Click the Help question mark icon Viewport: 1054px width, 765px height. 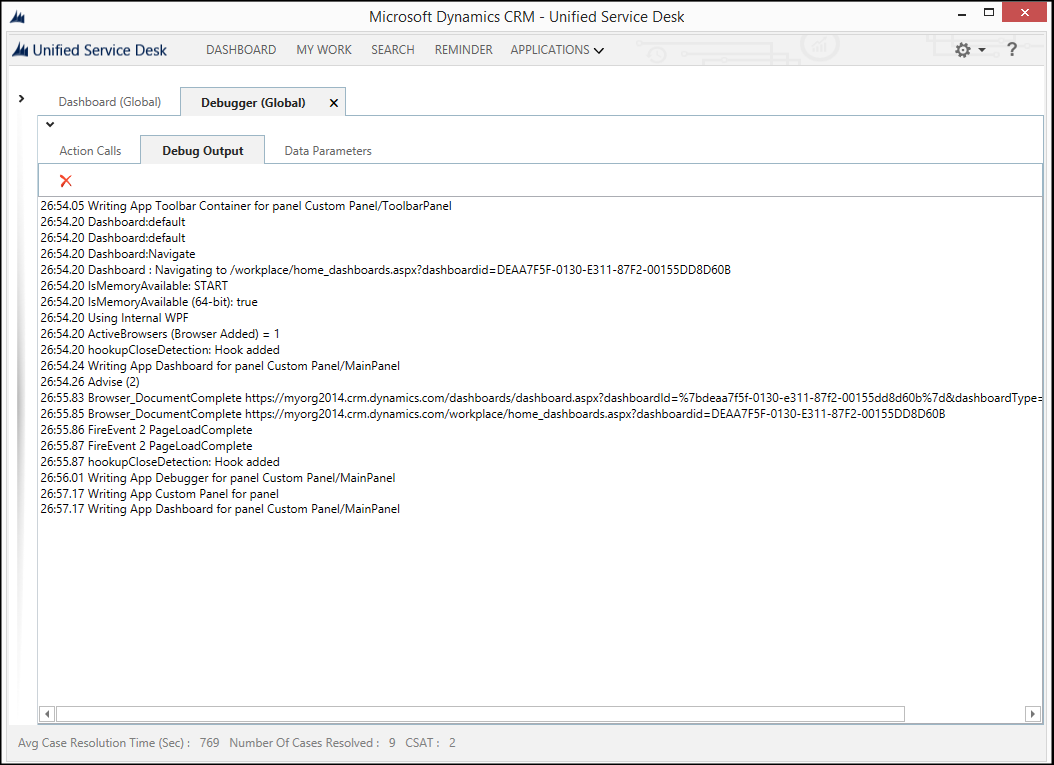1011,49
